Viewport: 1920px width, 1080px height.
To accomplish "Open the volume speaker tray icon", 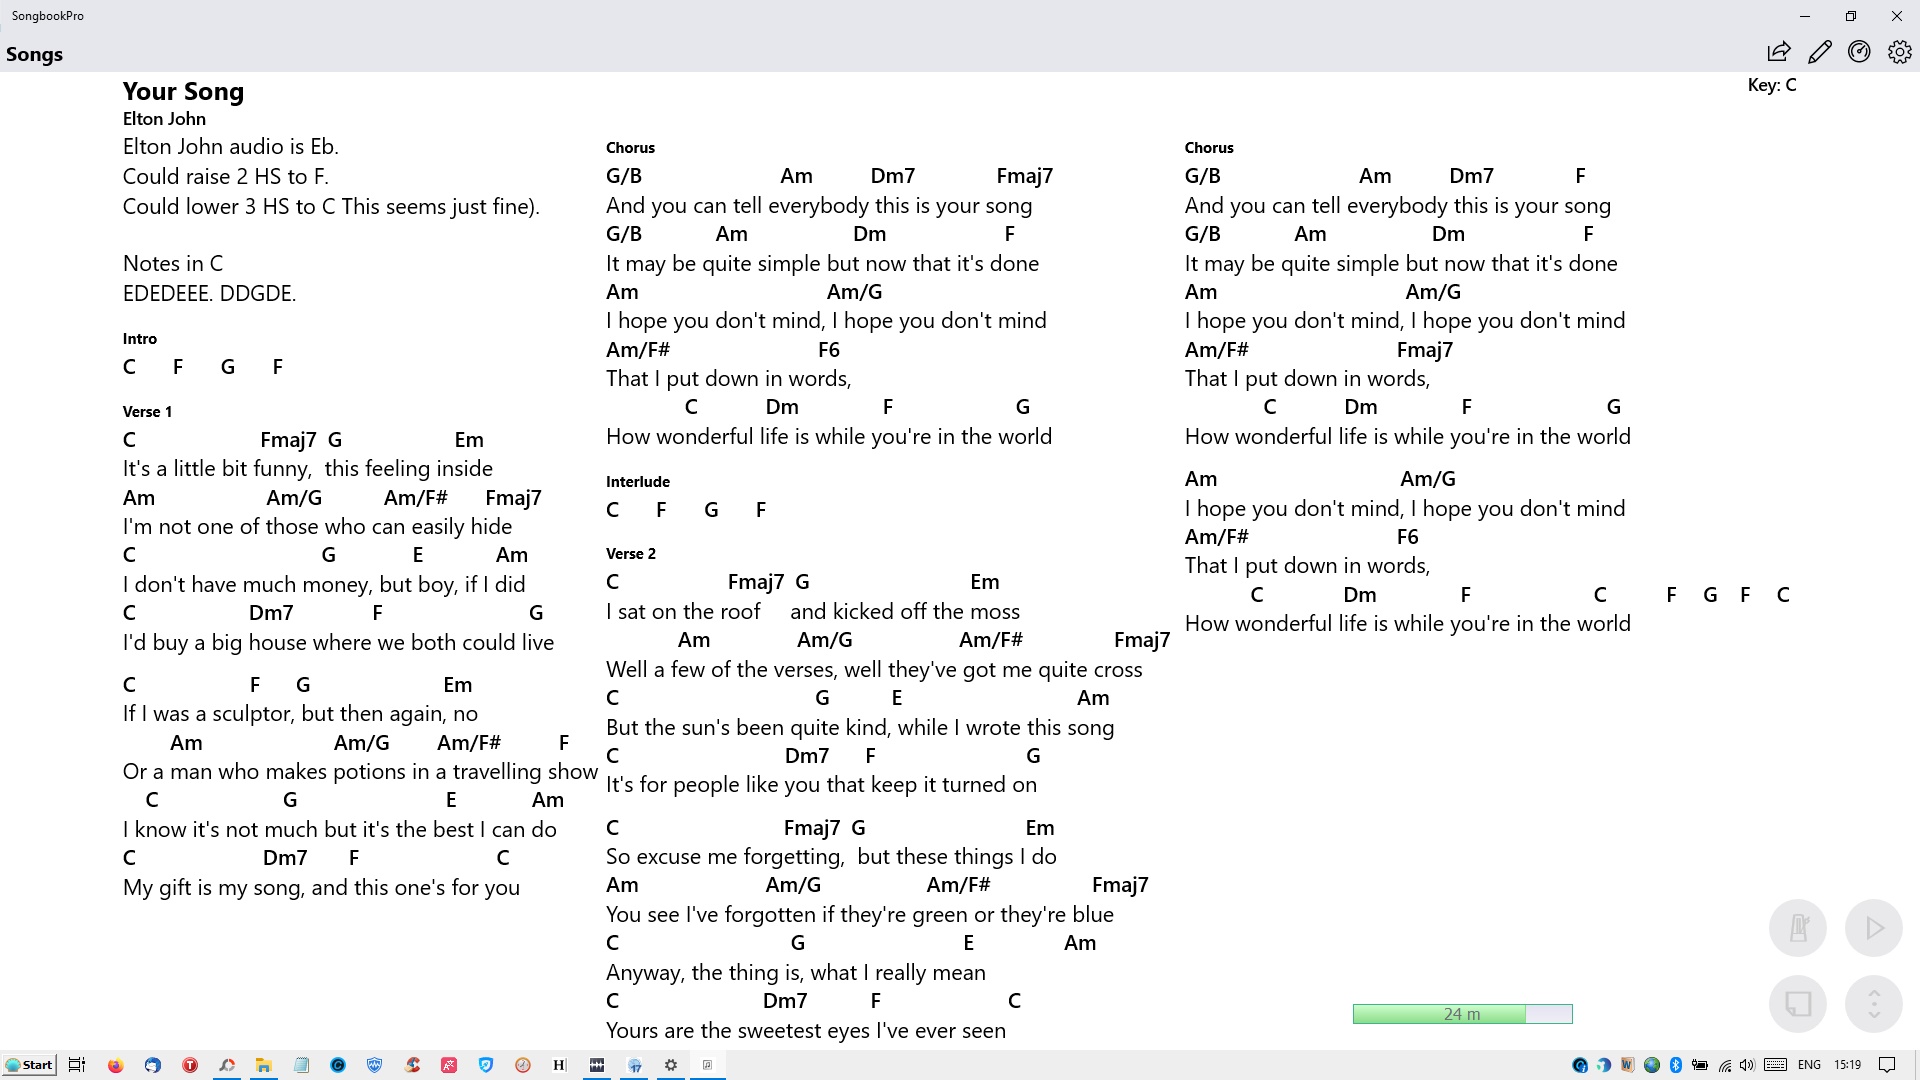I will (x=1747, y=1065).
